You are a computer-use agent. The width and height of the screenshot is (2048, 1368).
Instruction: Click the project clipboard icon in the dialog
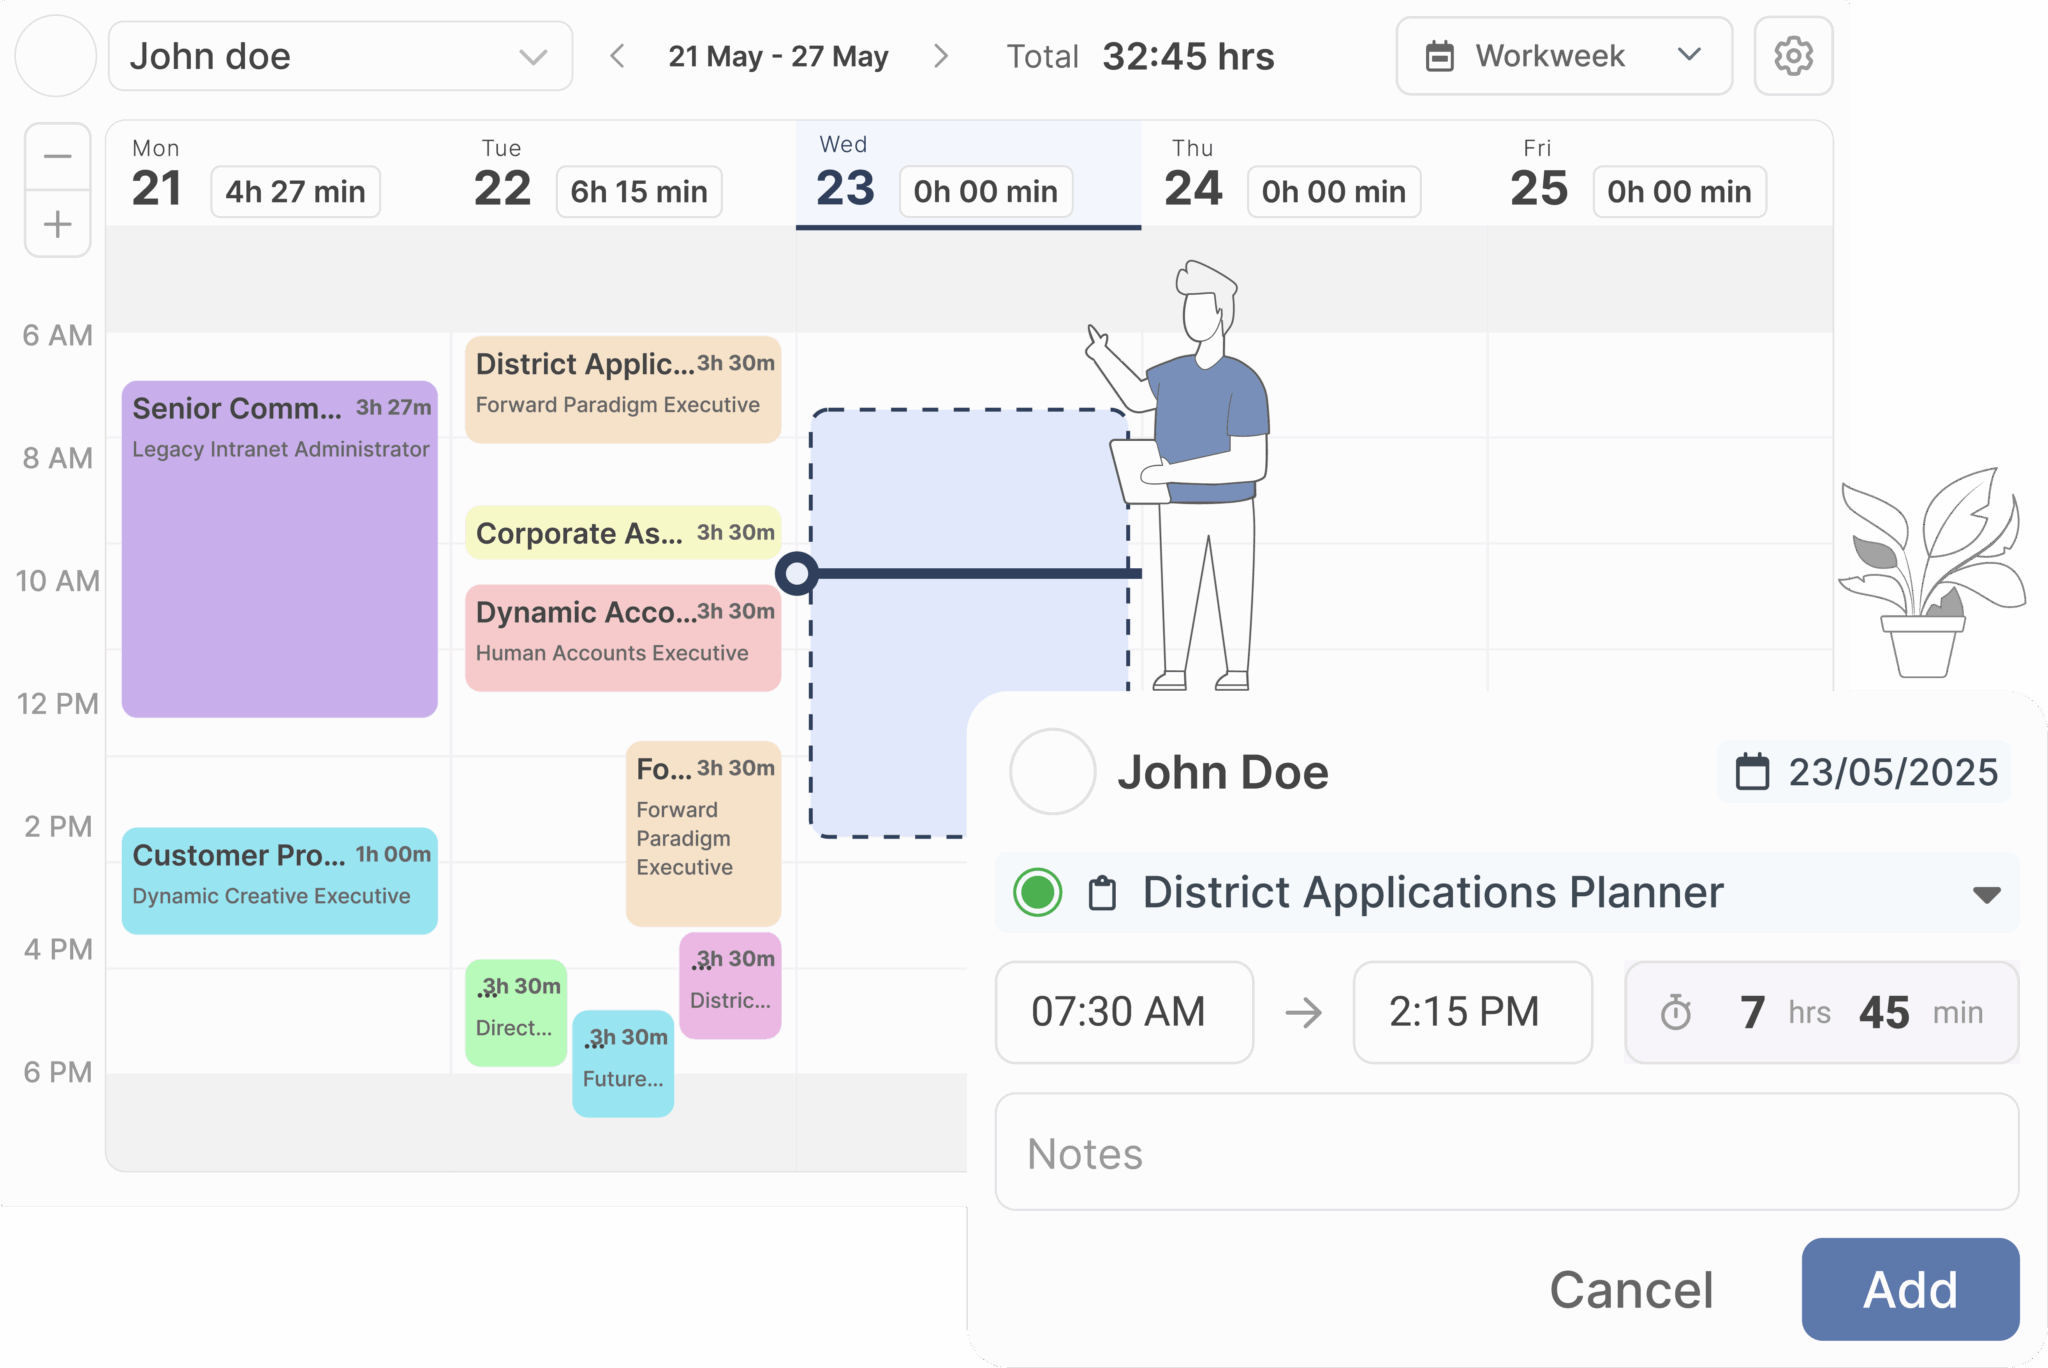(x=1102, y=891)
